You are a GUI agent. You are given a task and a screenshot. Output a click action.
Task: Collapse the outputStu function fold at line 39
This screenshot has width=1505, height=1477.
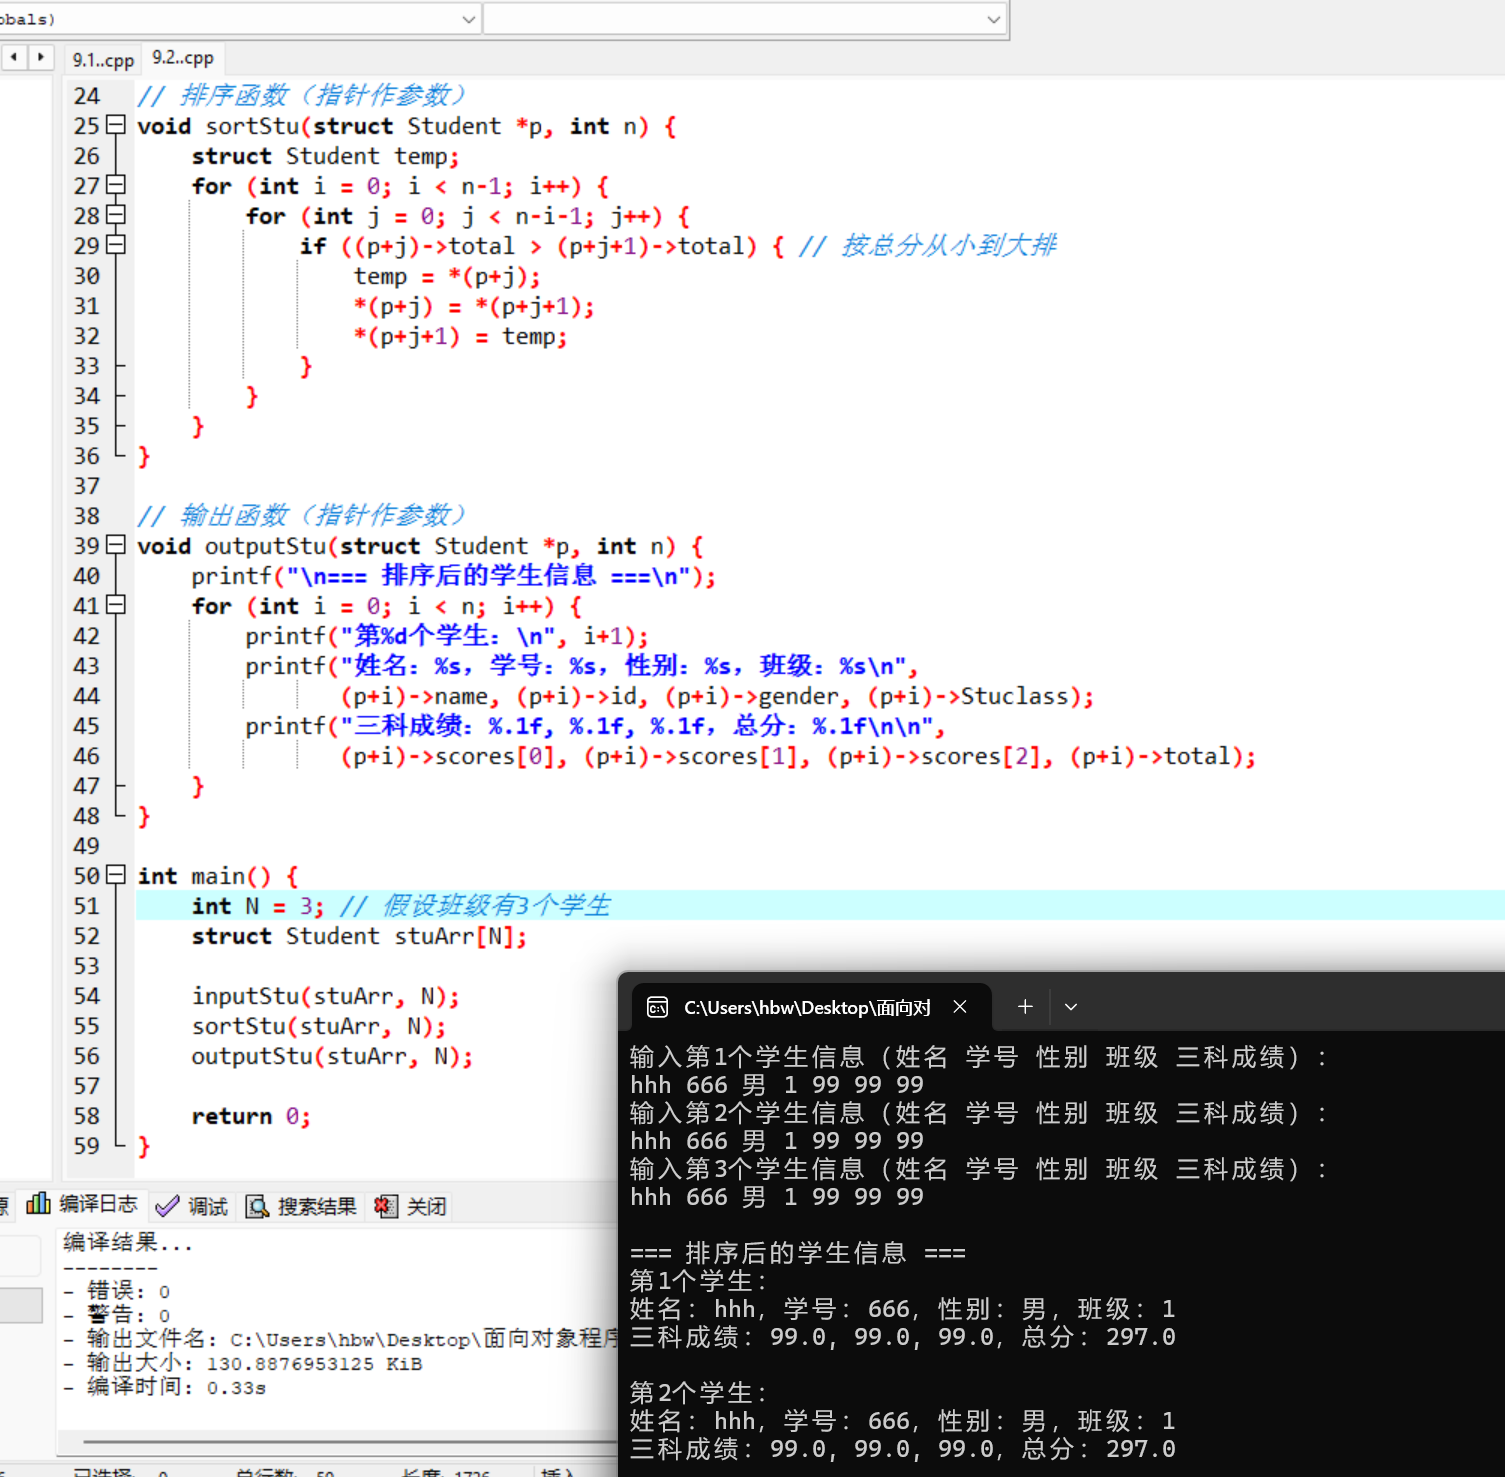(116, 545)
